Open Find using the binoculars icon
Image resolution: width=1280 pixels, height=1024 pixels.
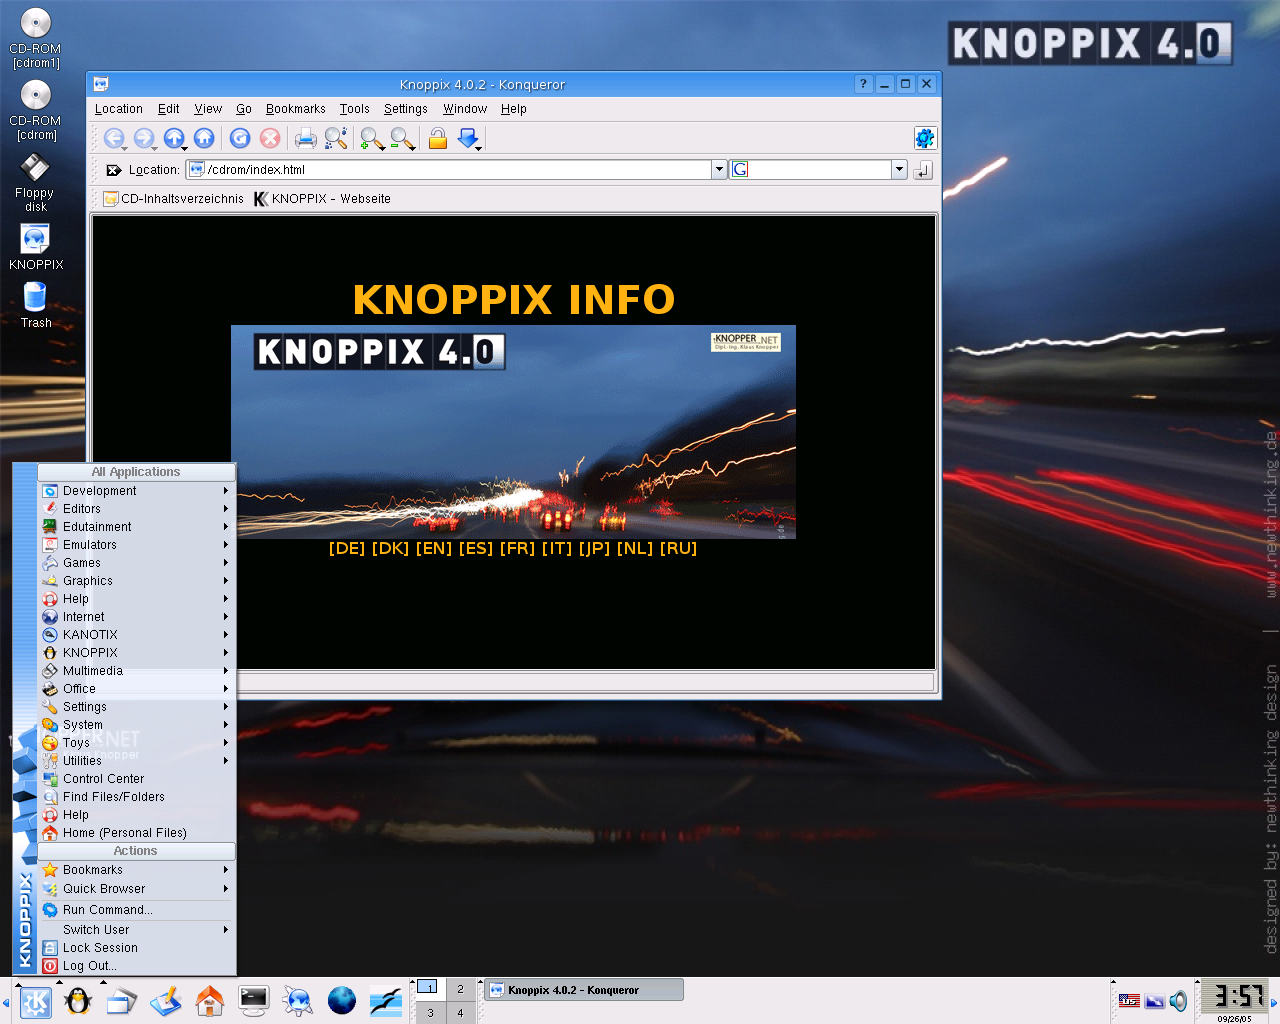(336, 139)
